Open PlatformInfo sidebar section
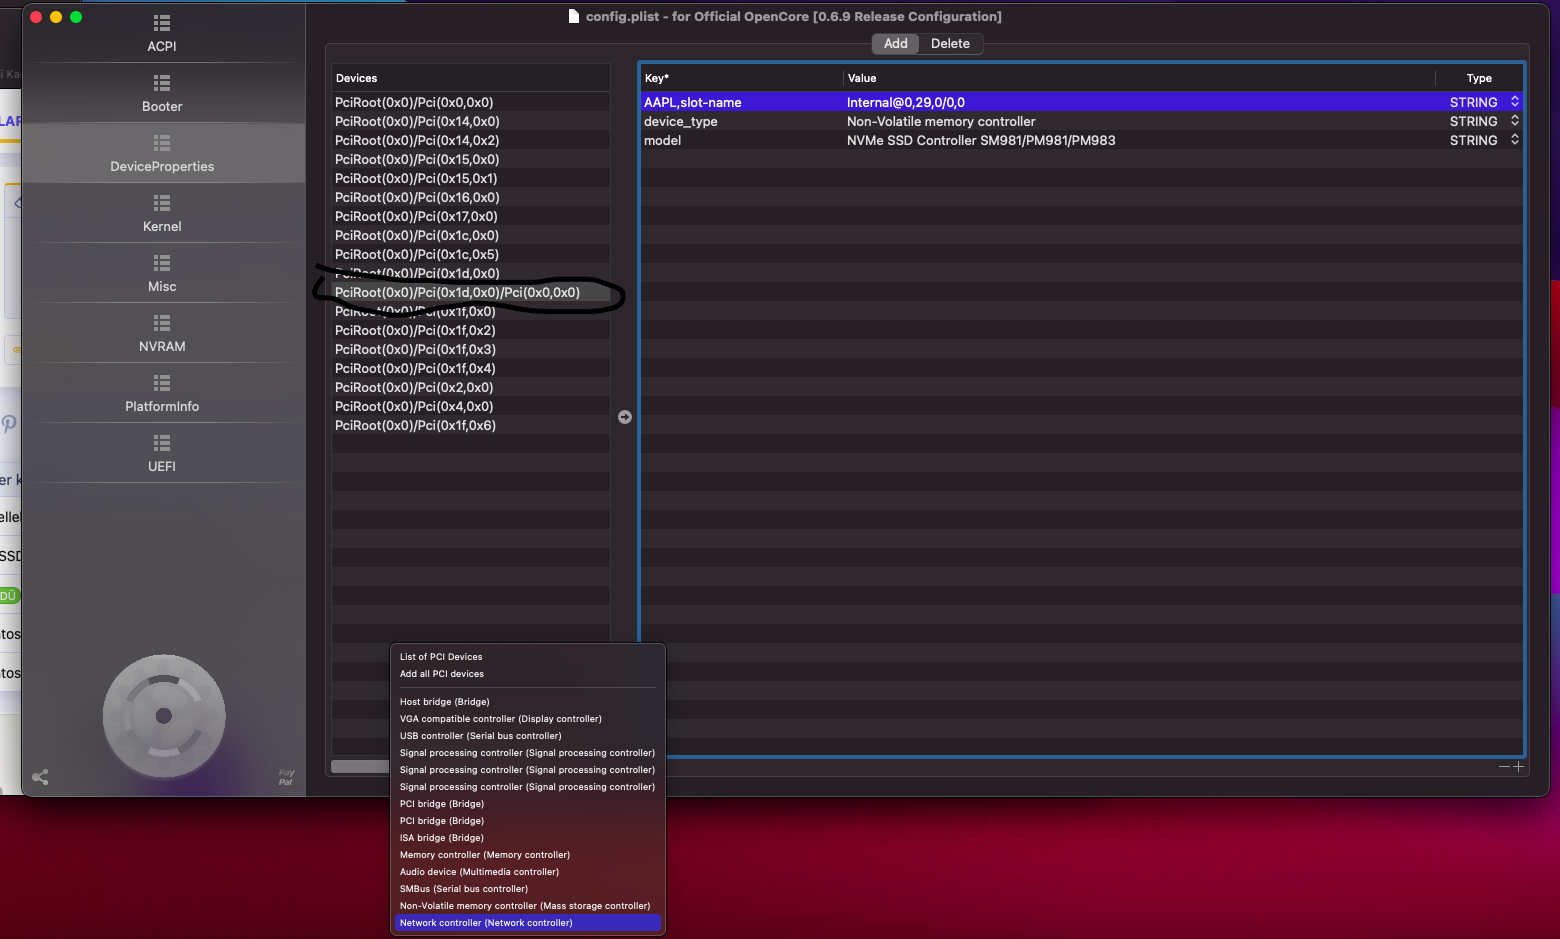Viewport: 1560px width, 939px height. (x=162, y=383)
